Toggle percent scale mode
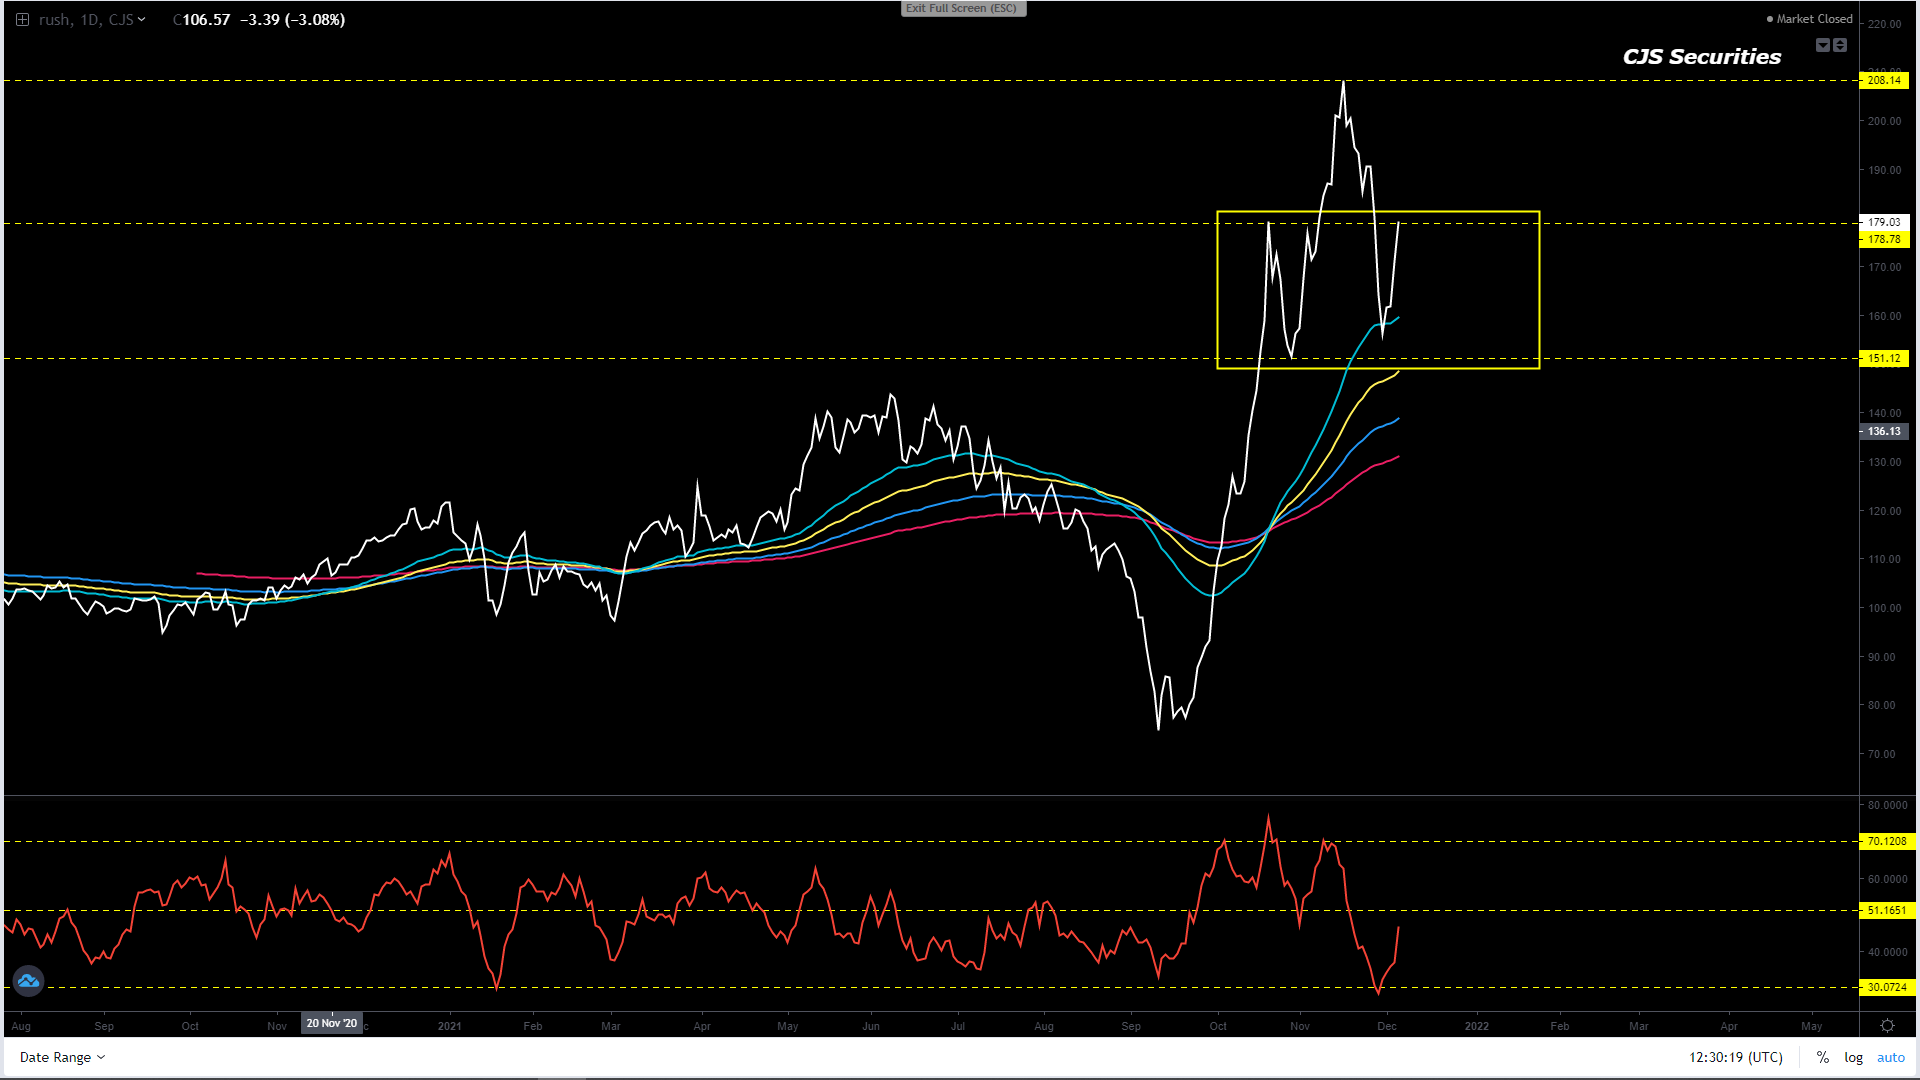 pyautogui.click(x=1823, y=1057)
